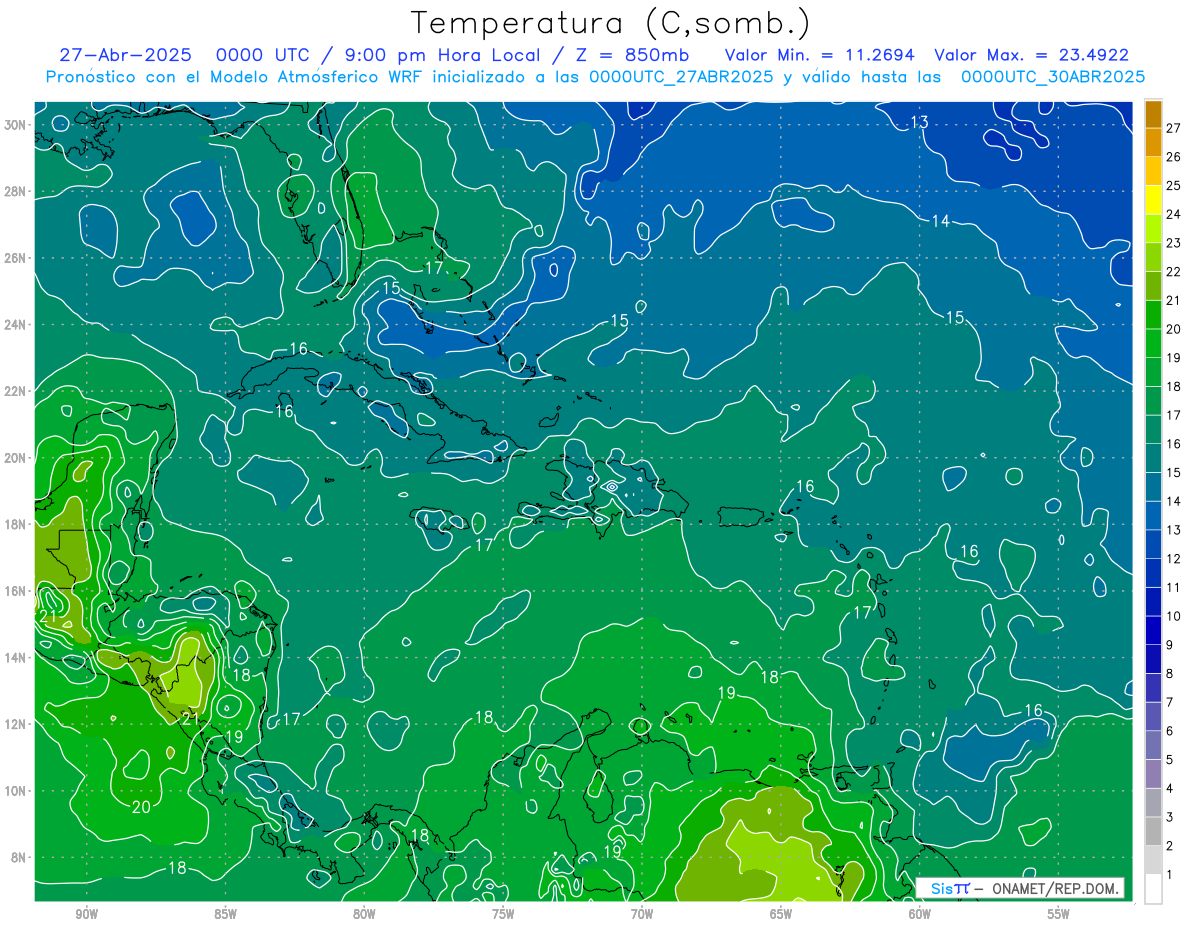Click the "22N" latitude axis label
Viewport: 1200px width, 927px height.
pos(15,390)
